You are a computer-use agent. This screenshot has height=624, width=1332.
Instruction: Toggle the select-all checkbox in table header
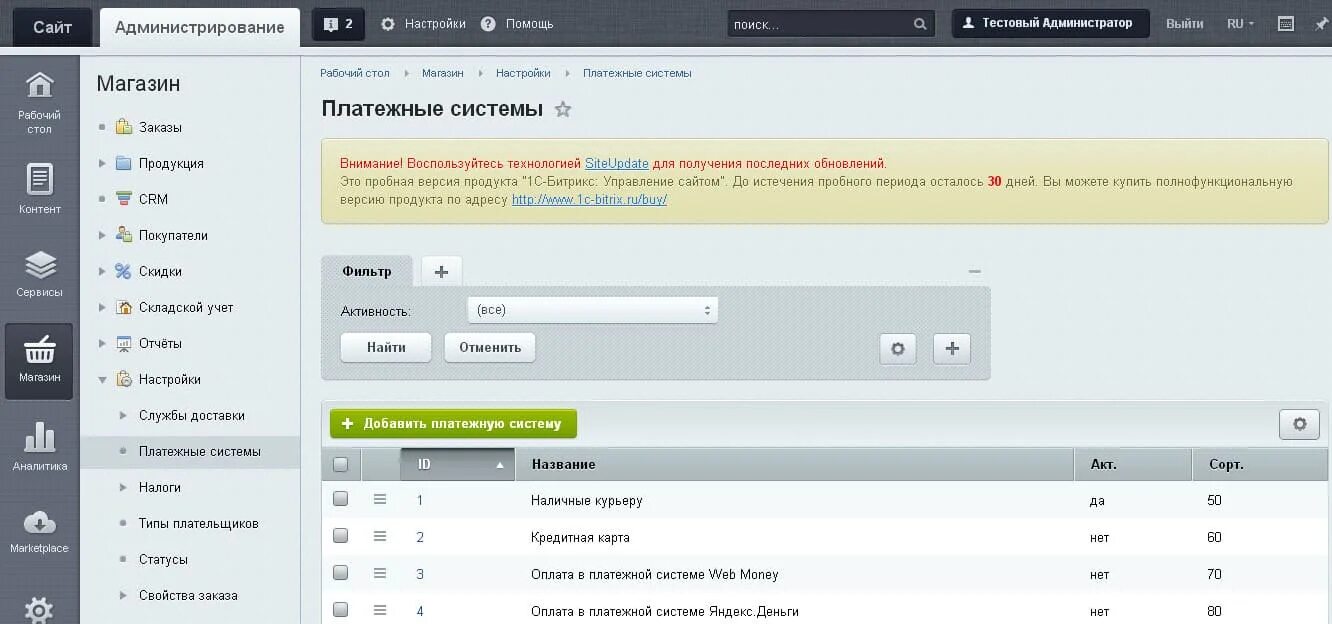tap(340, 464)
